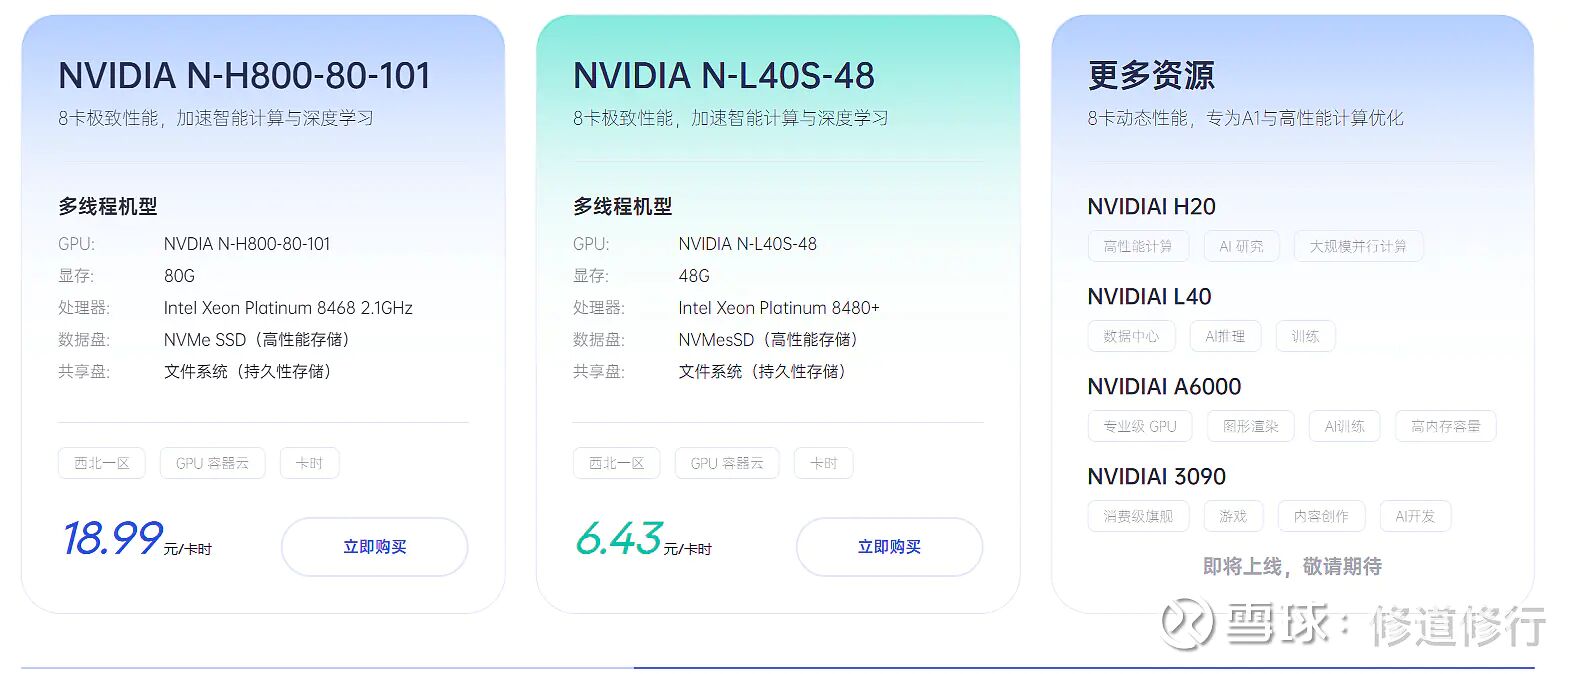Select the 内容创作 tag
The height and width of the screenshot is (674, 1593).
pyautogui.click(x=1320, y=516)
